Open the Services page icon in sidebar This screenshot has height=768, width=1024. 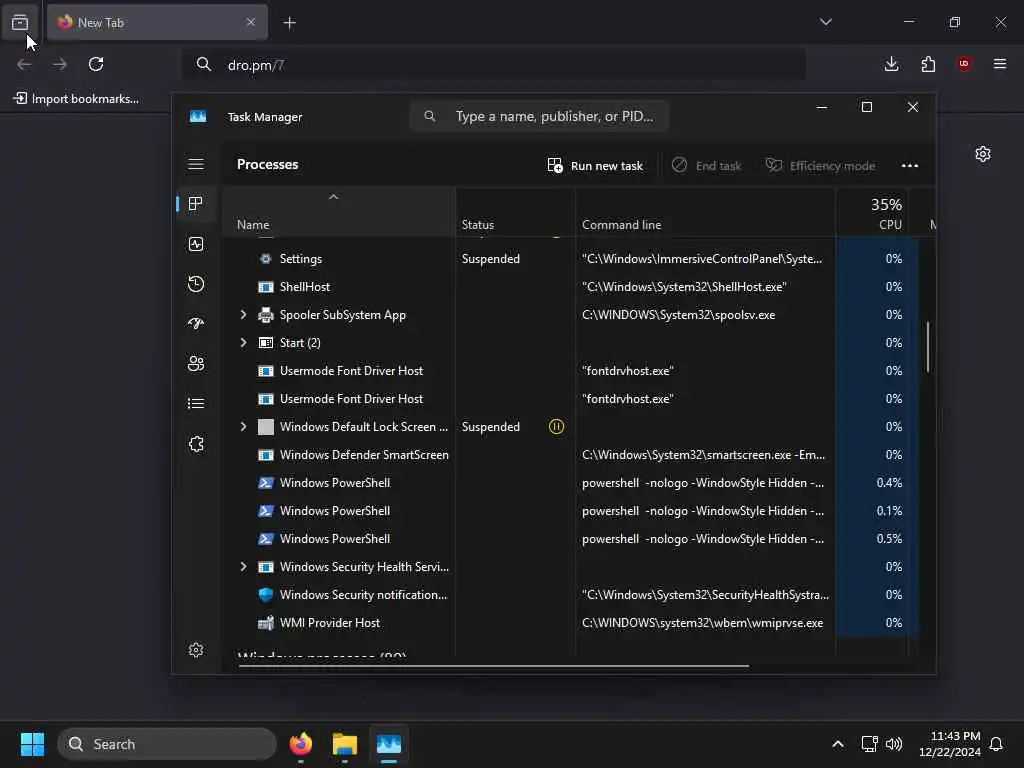196,444
